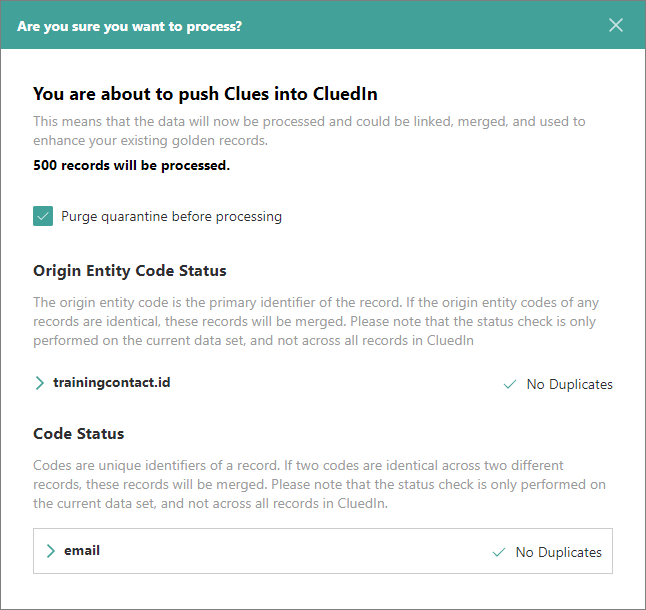This screenshot has width=646, height=610.
Task: Click the 'This means that the data' paragraph
Action: tap(309, 131)
